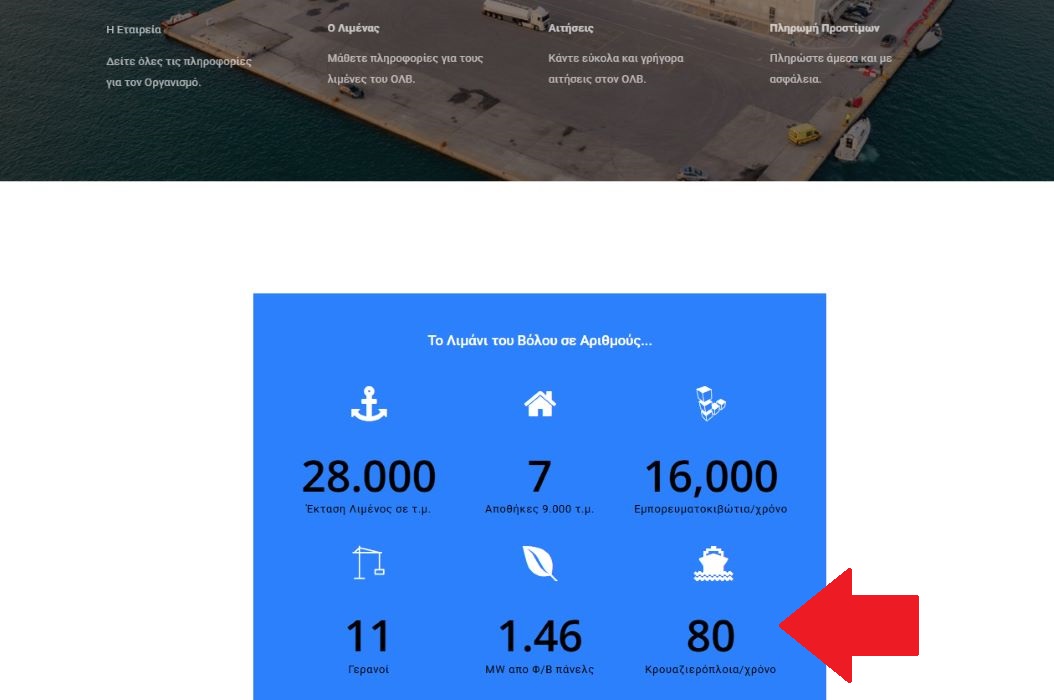Click the red arrow pointing at 80
Screen dimensions: 1054x700
click(x=849, y=625)
